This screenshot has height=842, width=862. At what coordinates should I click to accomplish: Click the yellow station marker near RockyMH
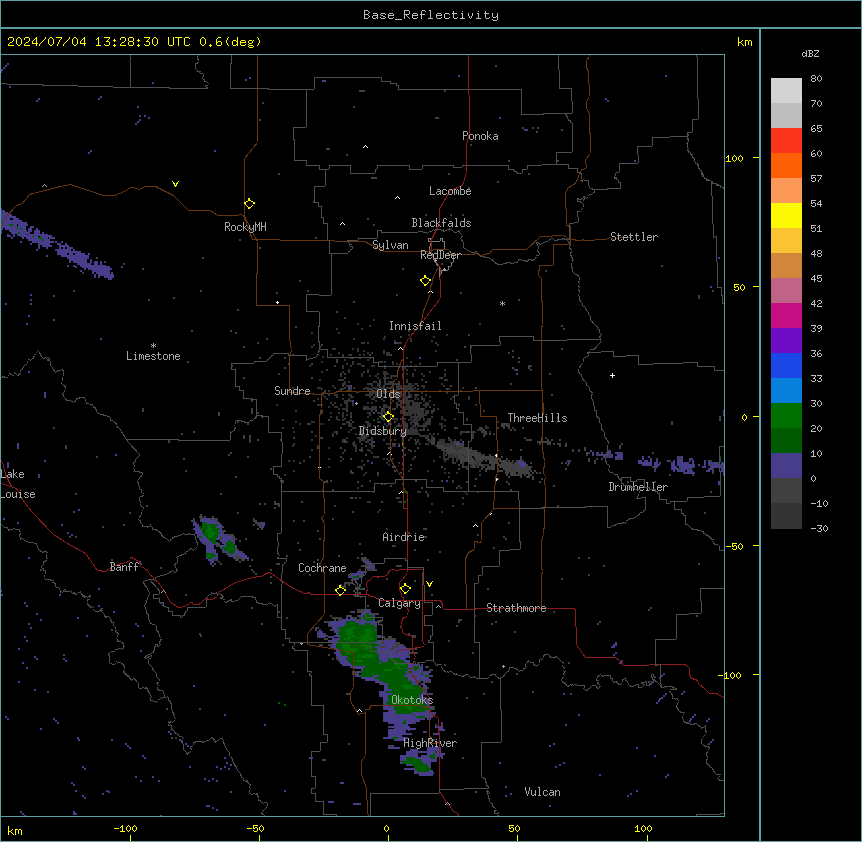click(x=249, y=204)
